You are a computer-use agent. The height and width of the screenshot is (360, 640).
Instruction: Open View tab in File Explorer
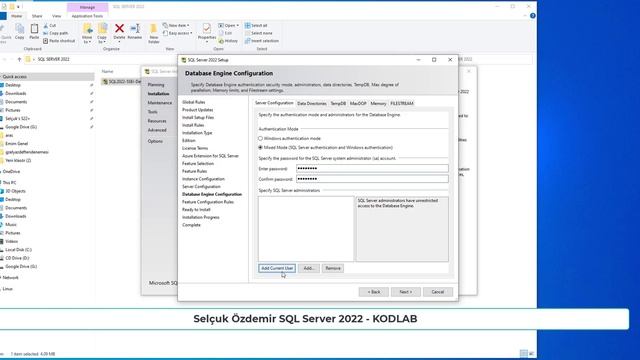(x=56, y=16)
